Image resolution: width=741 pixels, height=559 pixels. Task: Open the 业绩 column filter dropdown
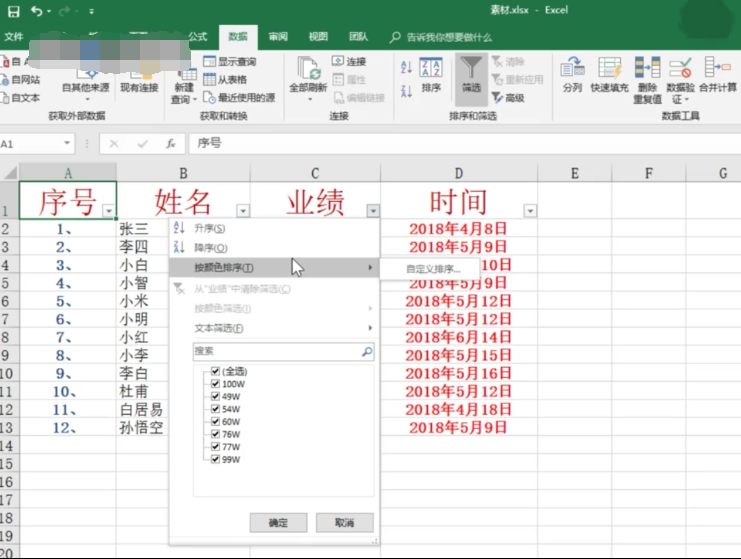tap(373, 211)
